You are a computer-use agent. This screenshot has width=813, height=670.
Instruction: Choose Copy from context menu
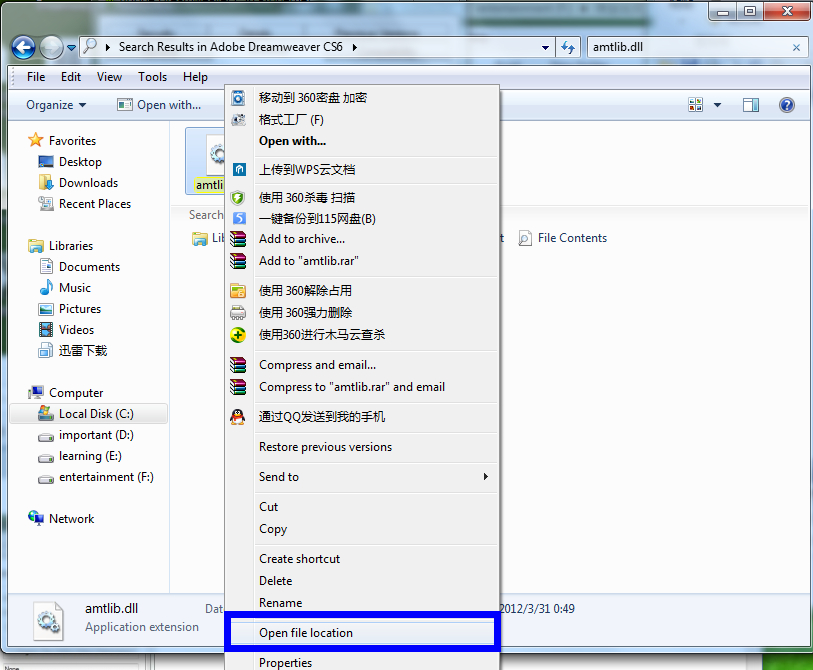(363, 529)
